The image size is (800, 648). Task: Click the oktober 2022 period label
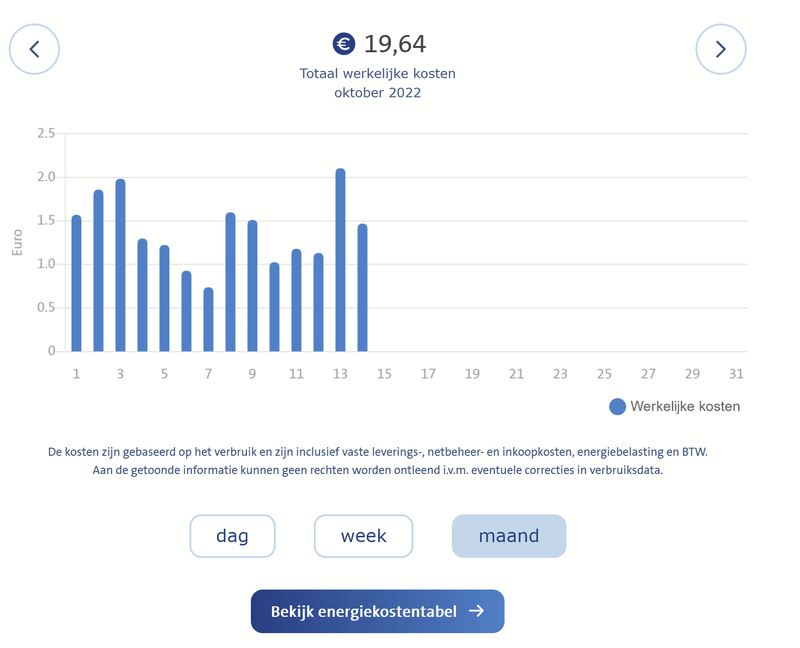pos(378,93)
